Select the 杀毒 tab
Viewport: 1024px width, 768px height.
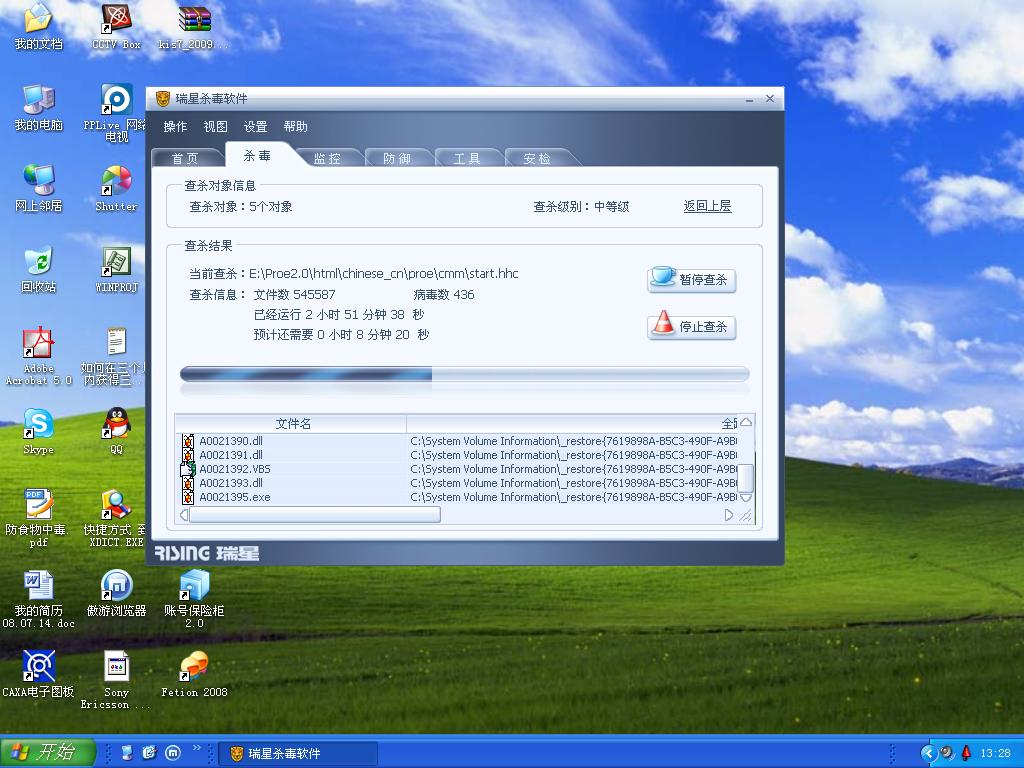[257, 155]
